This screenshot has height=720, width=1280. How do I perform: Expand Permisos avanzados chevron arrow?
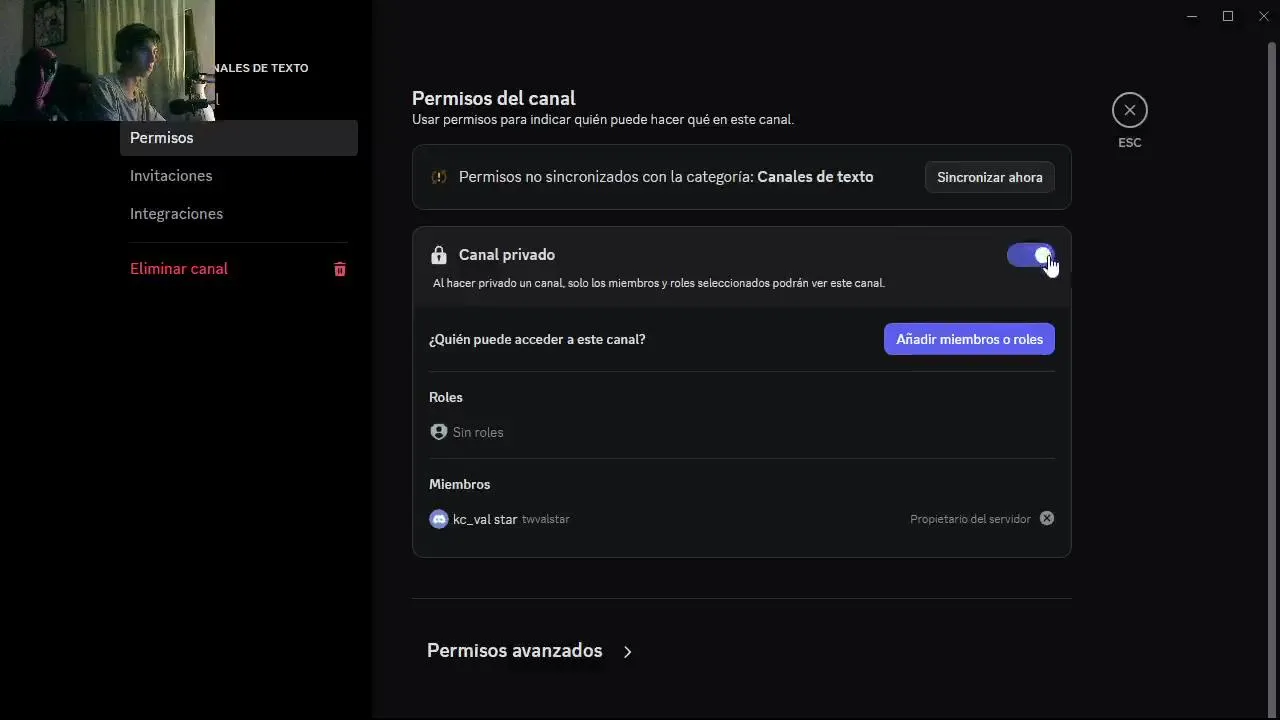pyautogui.click(x=628, y=652)
